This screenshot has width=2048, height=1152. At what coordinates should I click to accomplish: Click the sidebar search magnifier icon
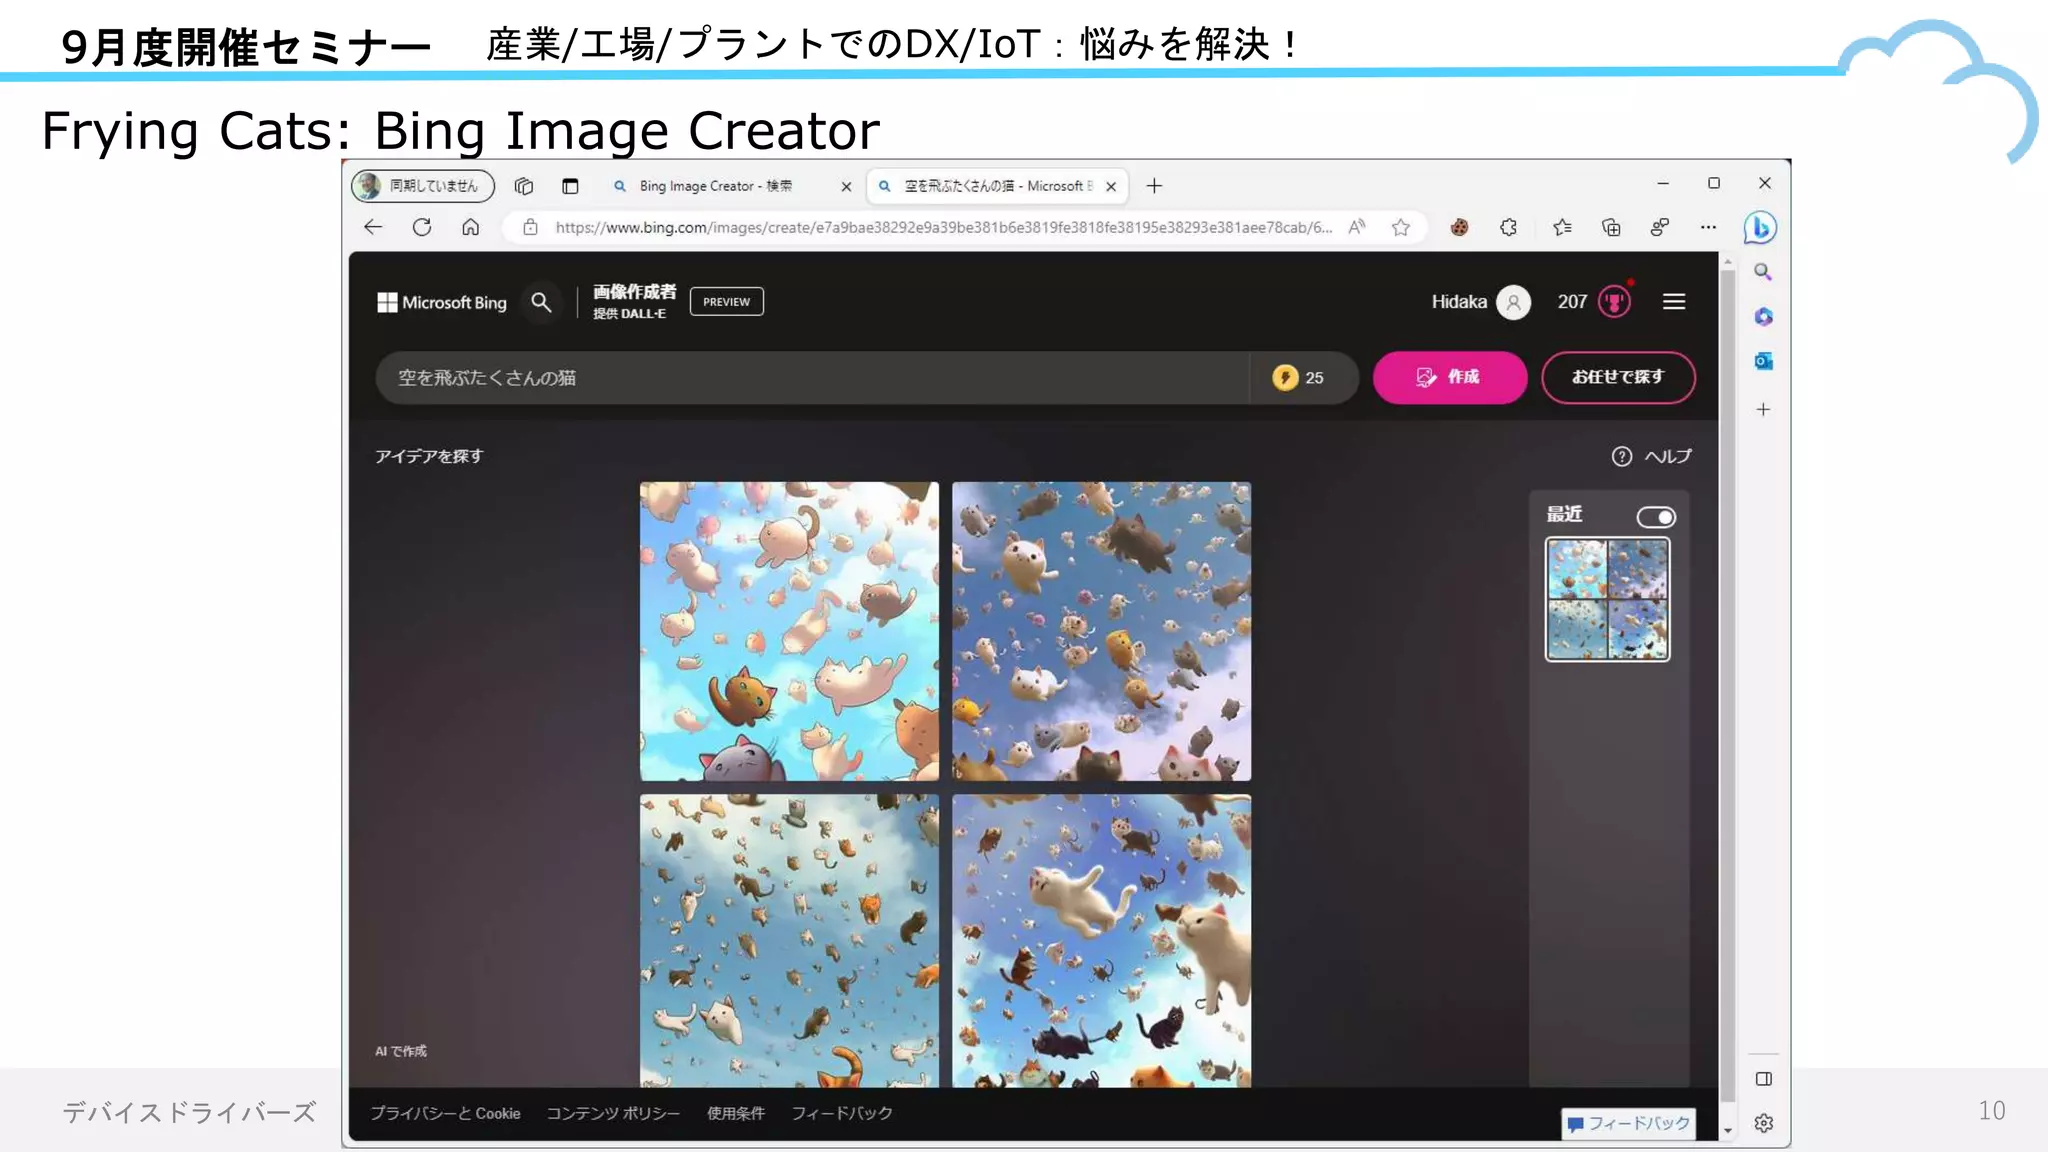click(1763, 272)
